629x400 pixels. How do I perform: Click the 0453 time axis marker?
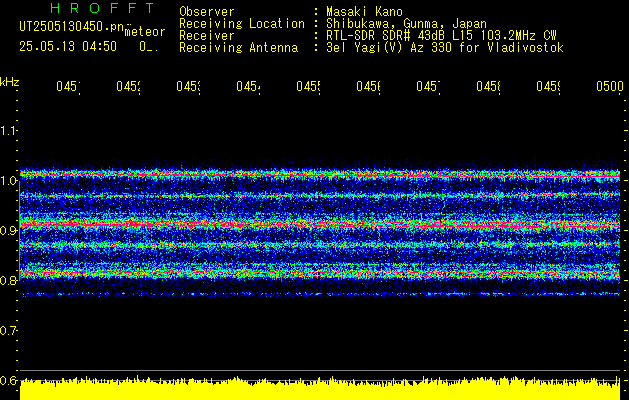tap(188, 87)
